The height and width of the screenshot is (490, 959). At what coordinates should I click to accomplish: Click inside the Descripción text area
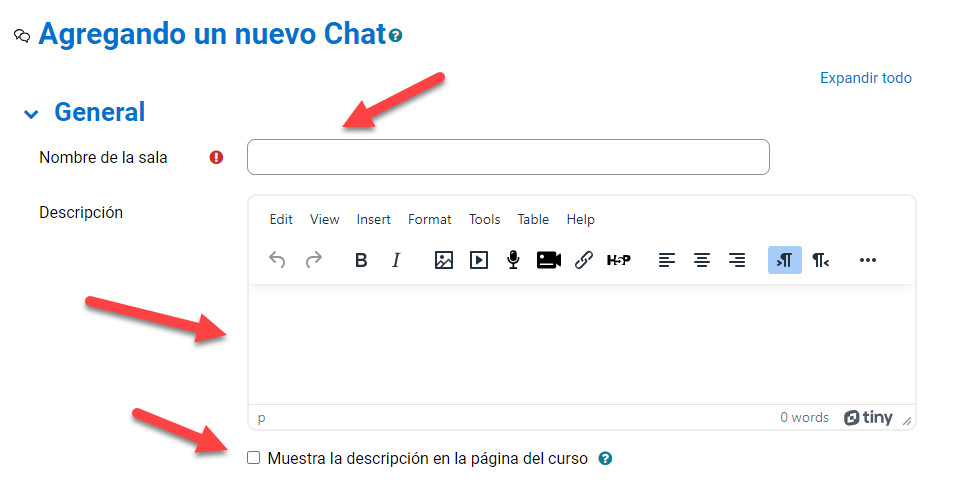(x=582, y=344)
